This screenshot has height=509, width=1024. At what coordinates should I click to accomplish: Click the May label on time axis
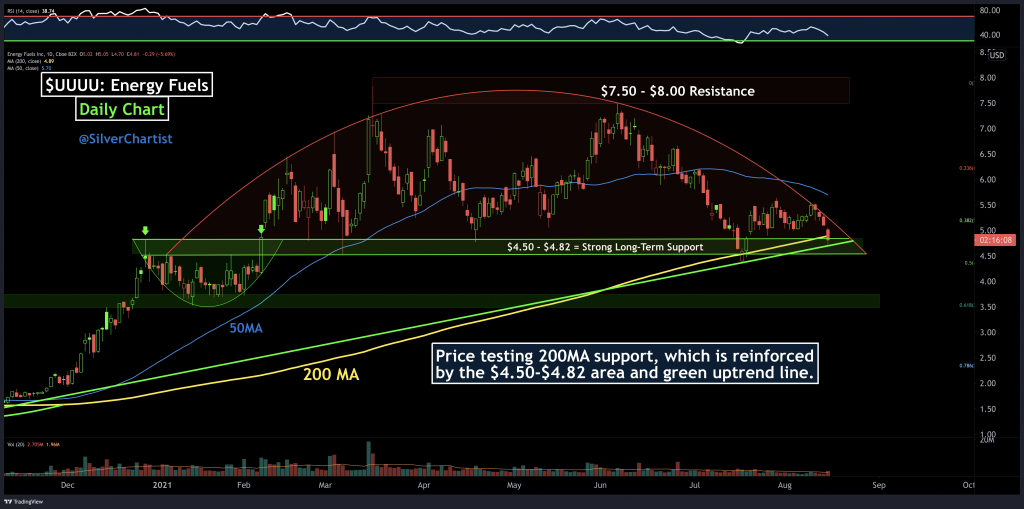[514, 485]
